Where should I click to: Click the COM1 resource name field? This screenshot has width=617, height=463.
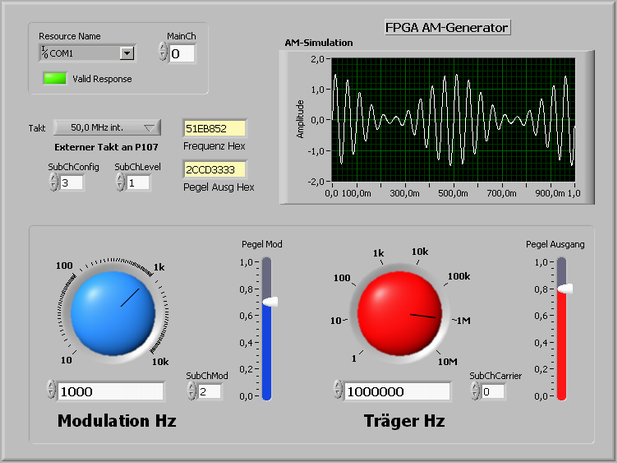[x=87, y=53]
